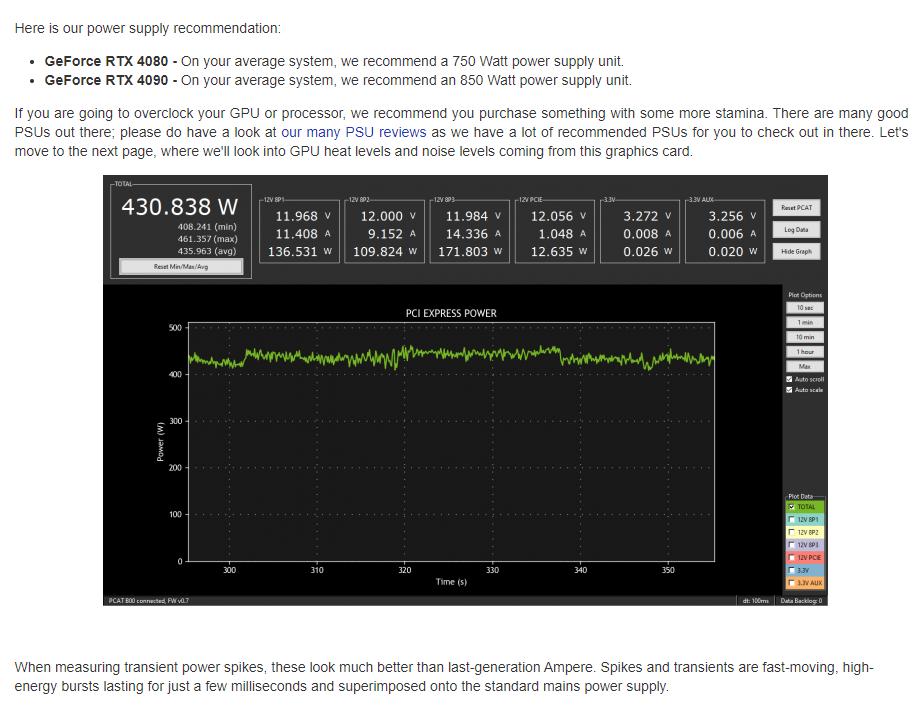
Task: Enable the 12V 8P2 plot data checkbox
Action: tap(791, 532)
